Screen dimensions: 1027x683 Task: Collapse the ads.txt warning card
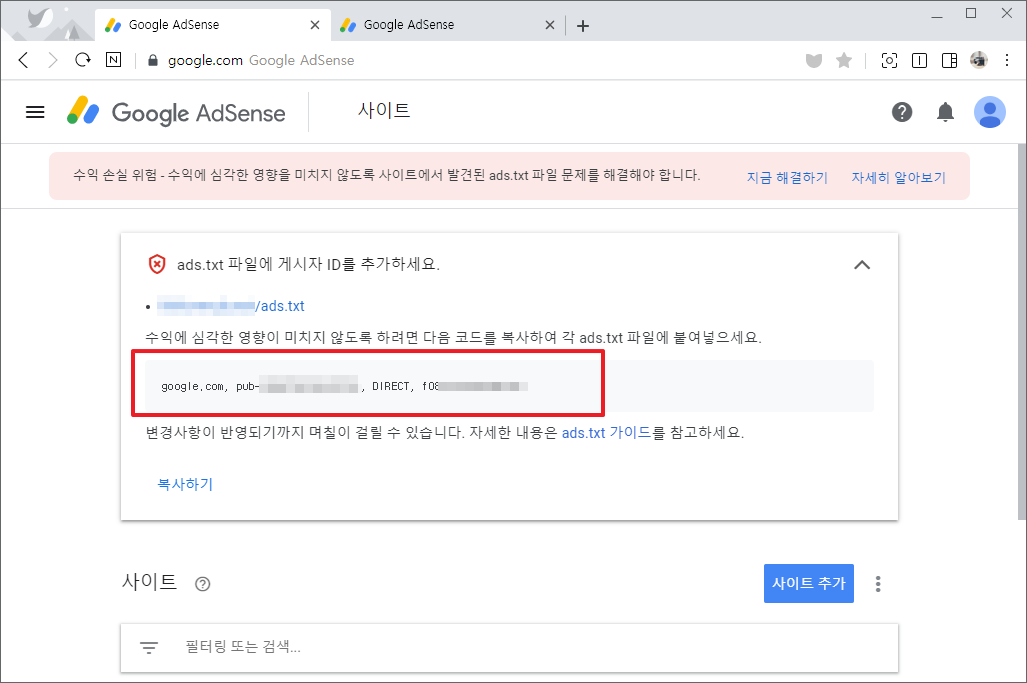pos(862,265)
